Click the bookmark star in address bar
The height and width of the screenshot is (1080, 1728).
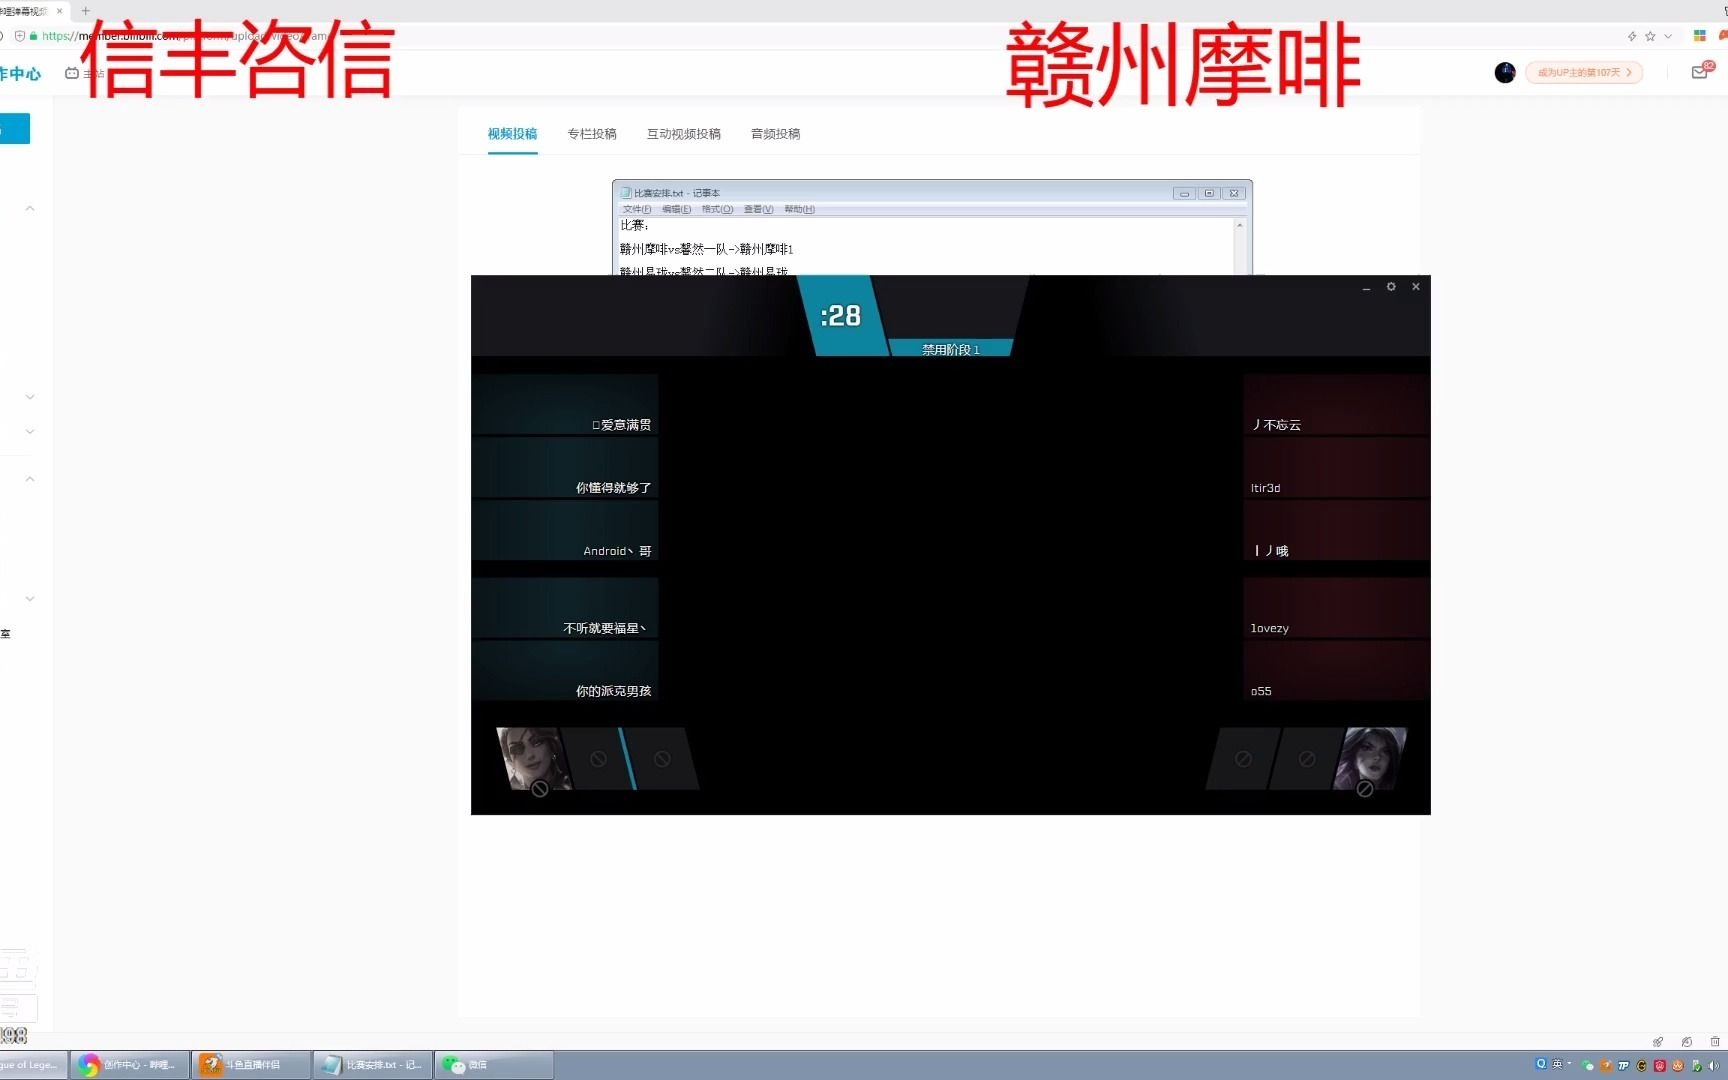coord(1650,36)
